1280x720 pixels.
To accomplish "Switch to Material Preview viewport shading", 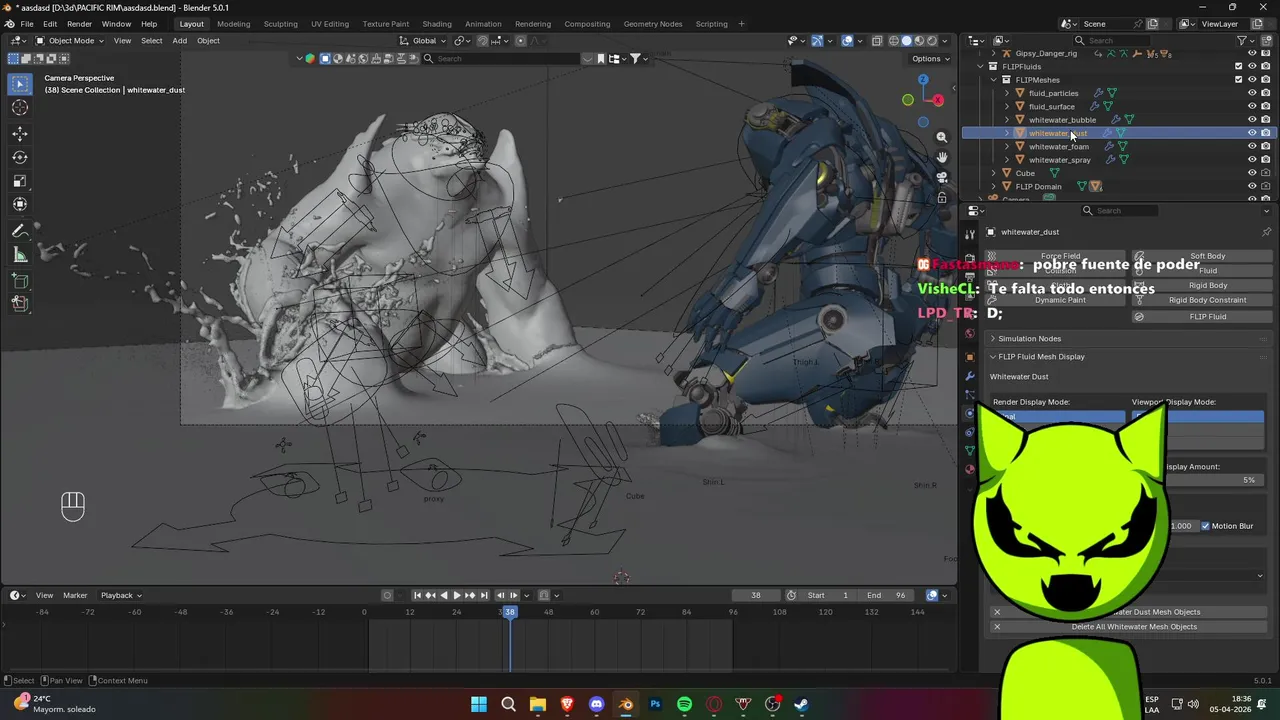I will (919, 41).
